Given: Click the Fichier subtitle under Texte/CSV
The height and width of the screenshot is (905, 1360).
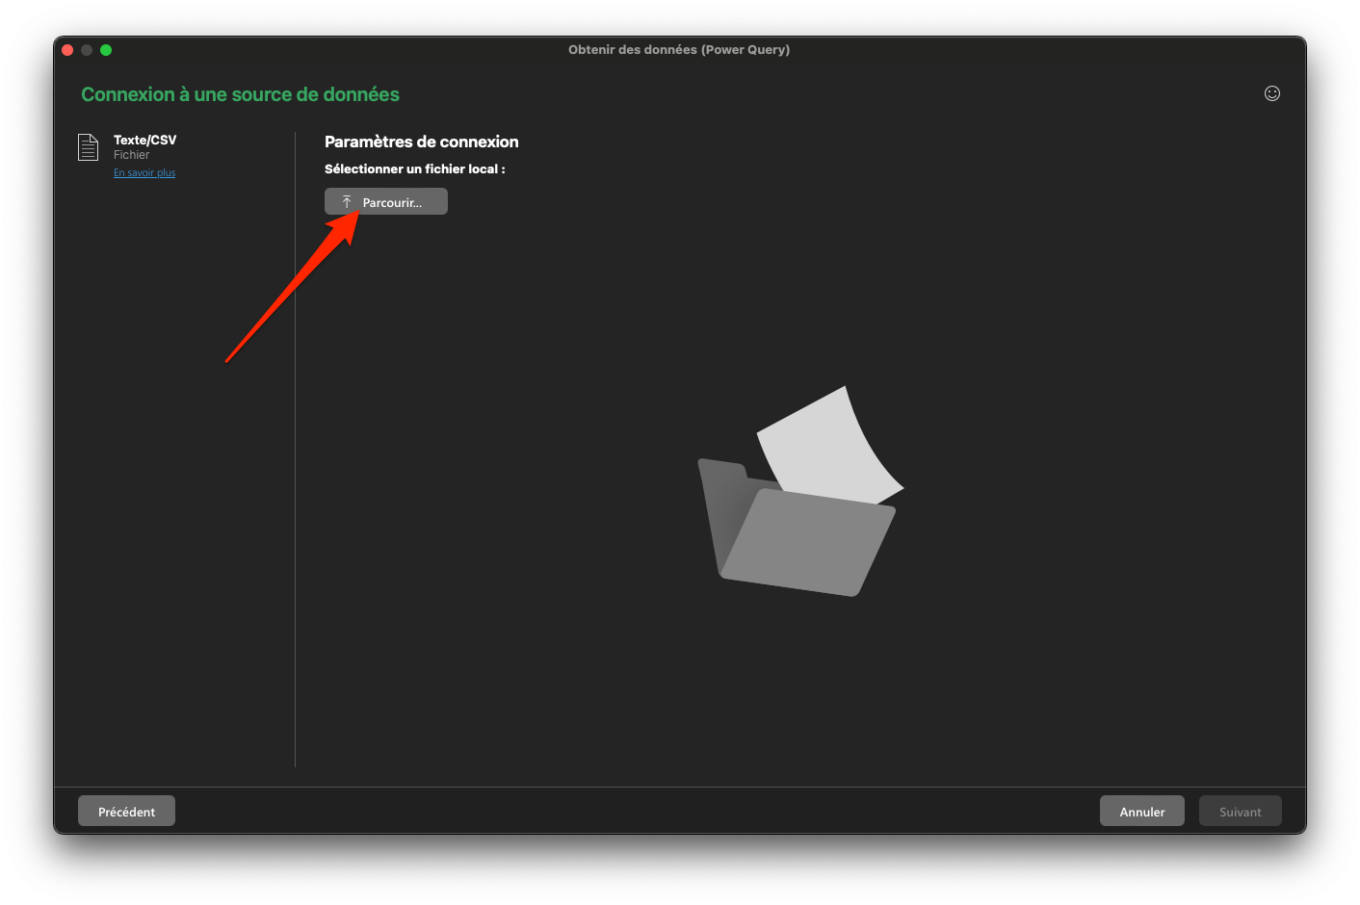Looking at the screenshot, I should [131, 155].
